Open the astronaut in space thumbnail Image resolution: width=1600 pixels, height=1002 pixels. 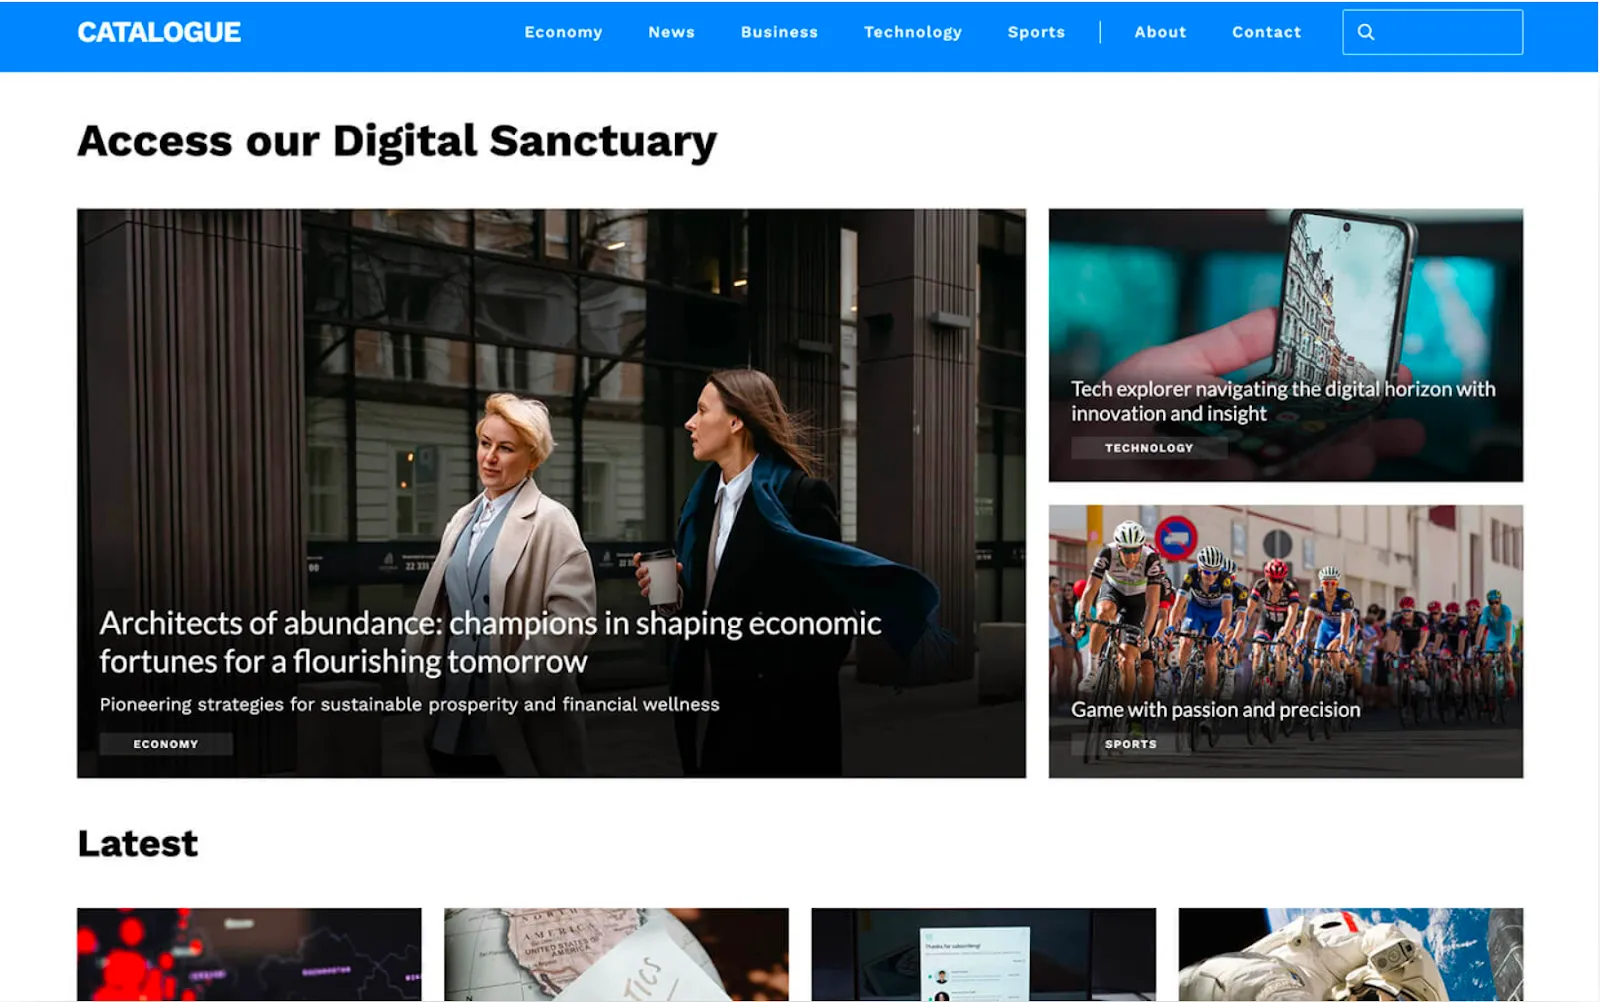tap(1350, 954)
